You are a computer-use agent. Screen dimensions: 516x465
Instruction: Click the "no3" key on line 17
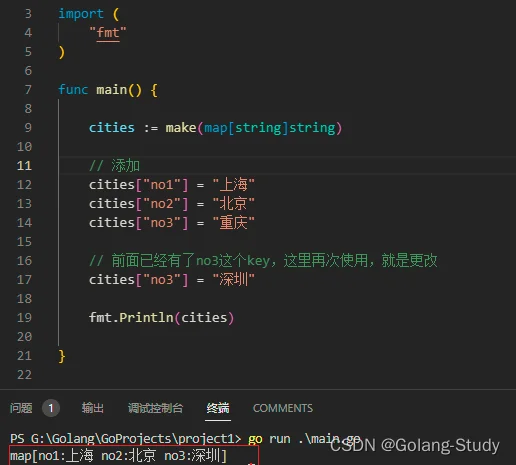[162, 280]
